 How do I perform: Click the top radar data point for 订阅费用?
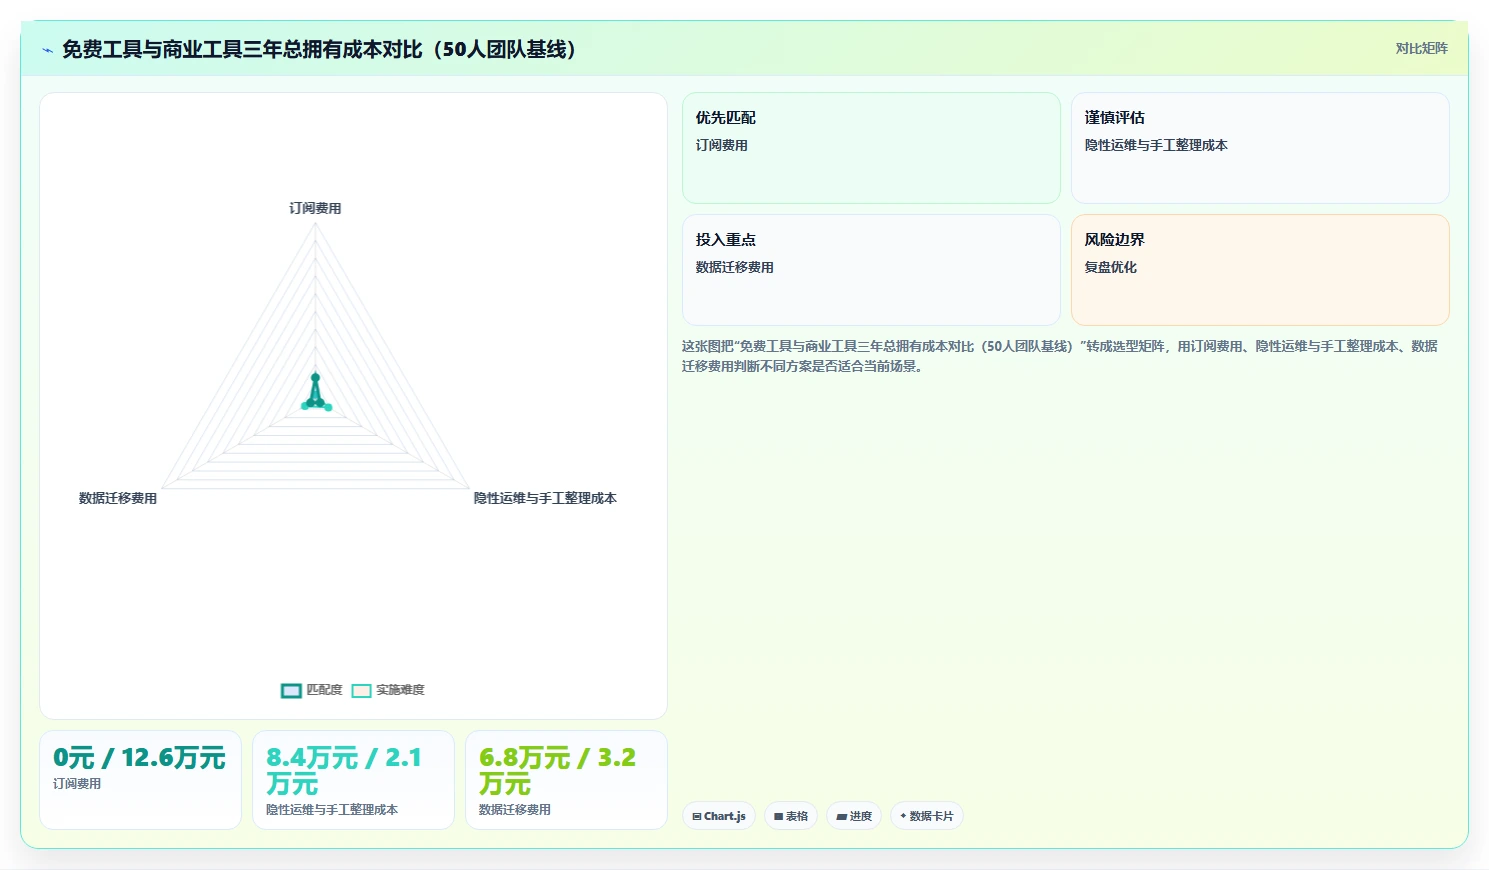(x=315, y=377)
